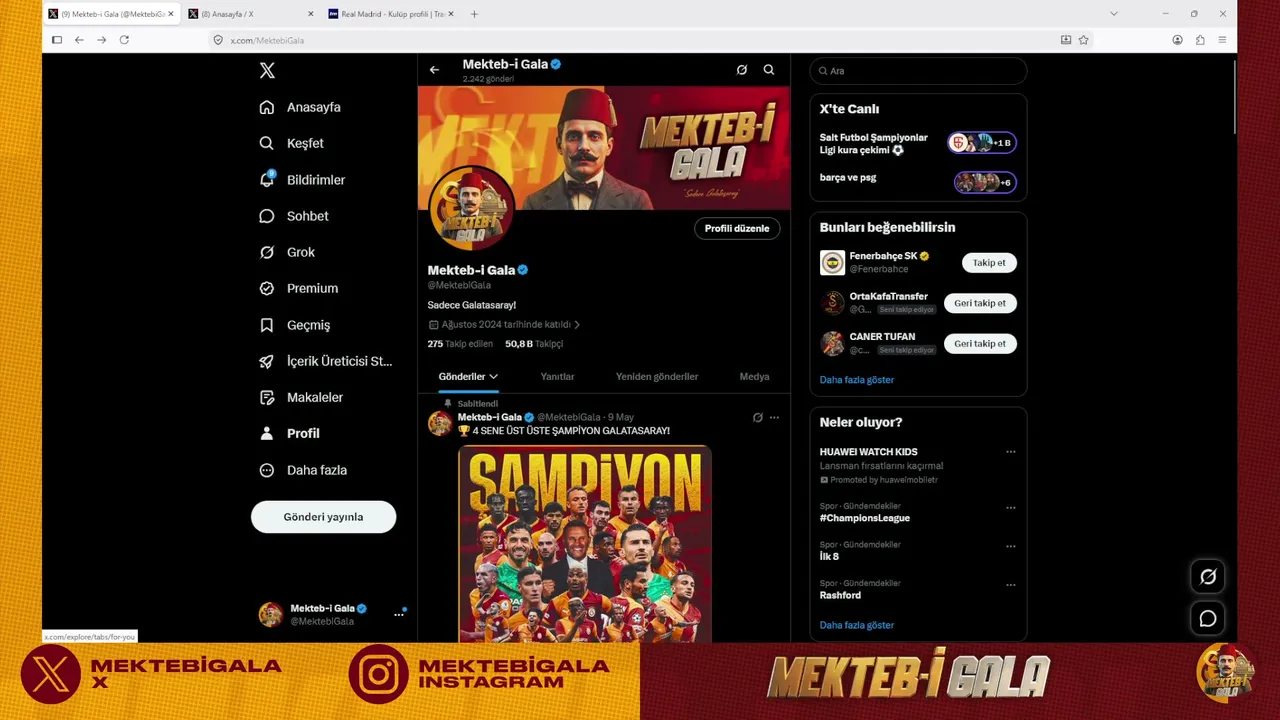Open options for HUAWEI WATCH KIDS trend
The height and width of the screenshot is (720, 1280).
1010,452
